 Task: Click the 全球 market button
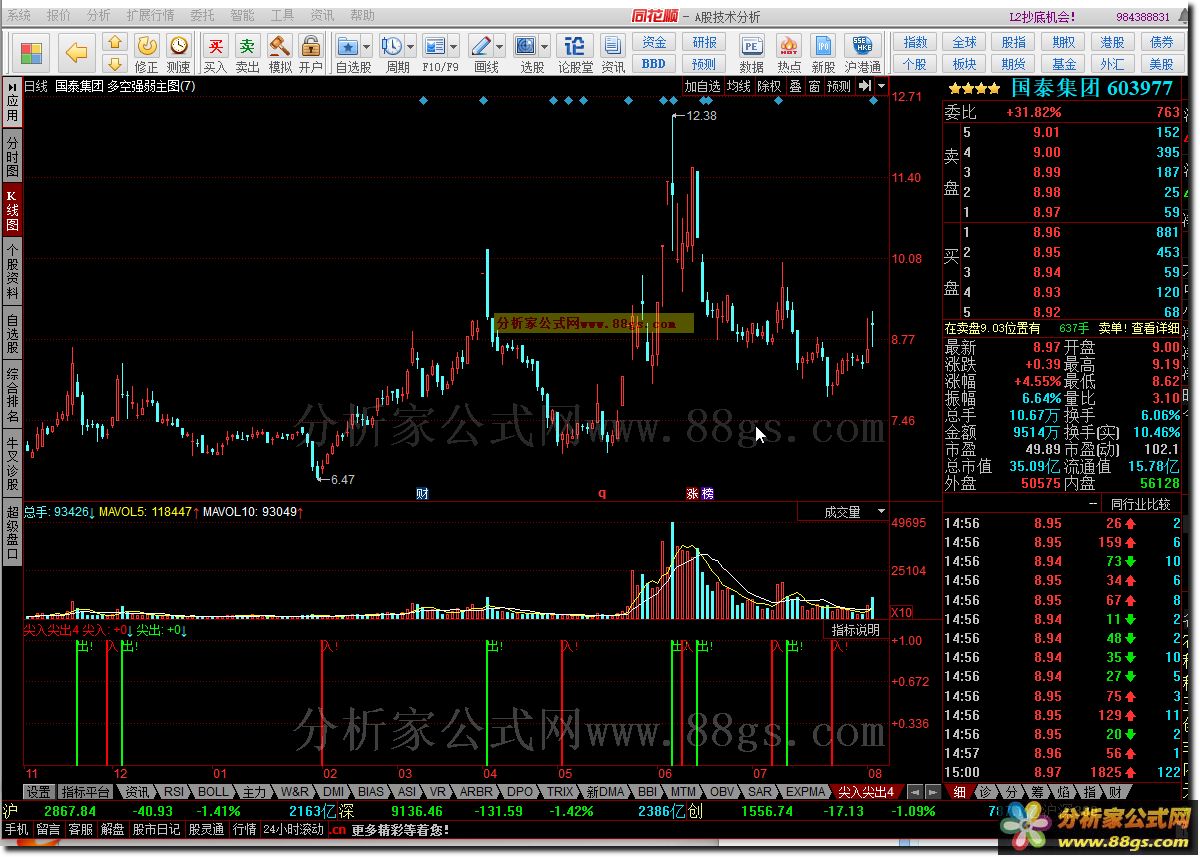(x=964, y=42)
